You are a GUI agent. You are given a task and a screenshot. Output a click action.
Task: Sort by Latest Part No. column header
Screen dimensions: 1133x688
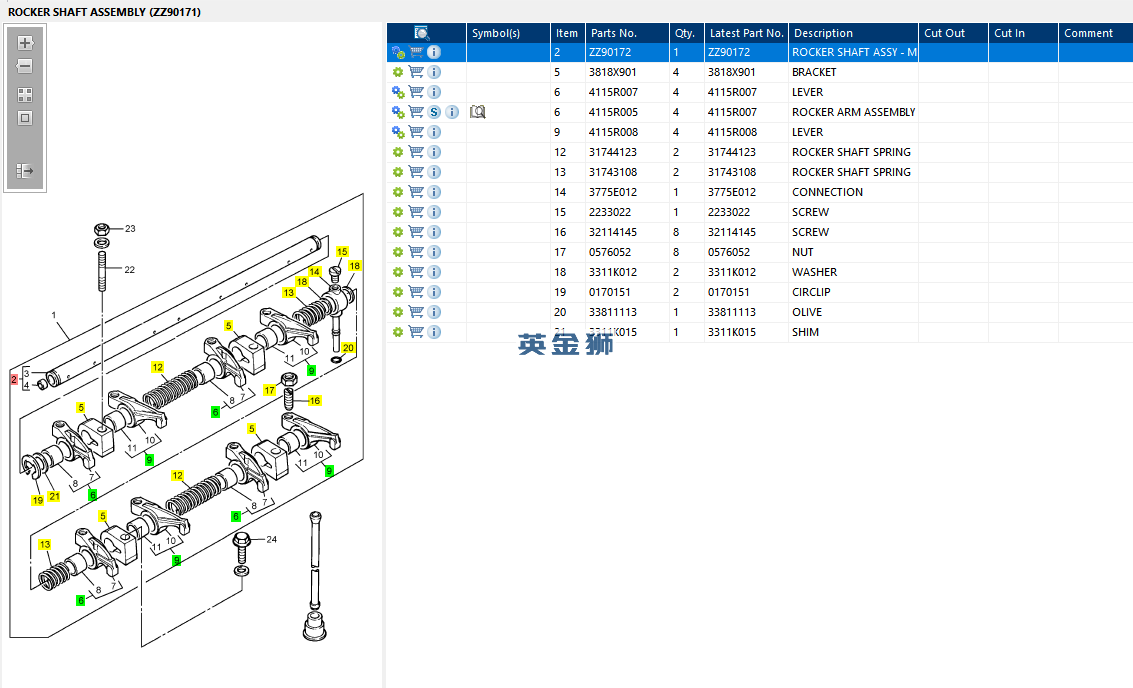(746, 33)
